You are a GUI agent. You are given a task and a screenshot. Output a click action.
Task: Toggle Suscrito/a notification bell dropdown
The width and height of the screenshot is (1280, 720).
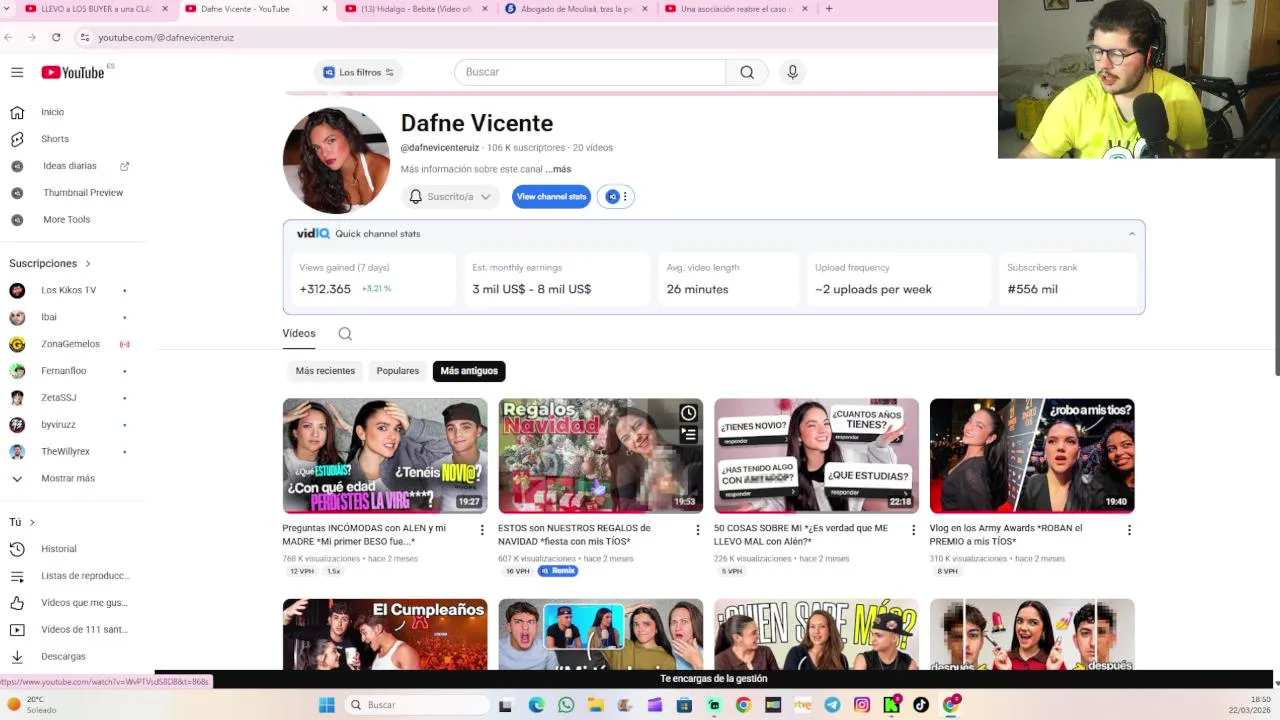[x=450, y=197]
